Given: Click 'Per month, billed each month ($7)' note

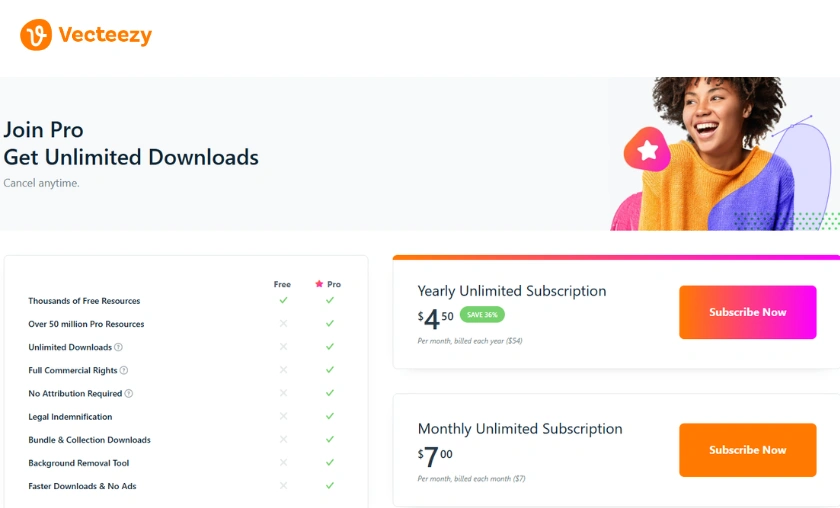Looking at the screenshot, I should pos(471,479).
